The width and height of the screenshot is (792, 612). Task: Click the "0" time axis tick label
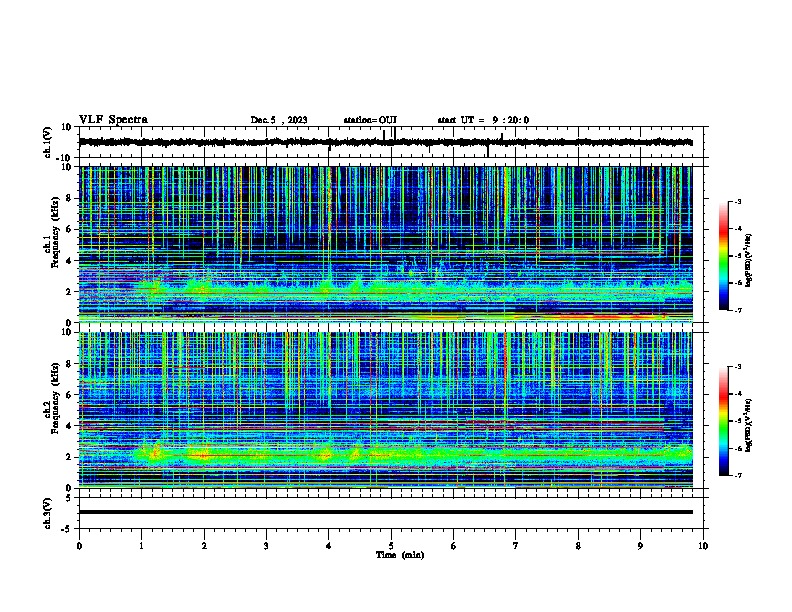79,546
